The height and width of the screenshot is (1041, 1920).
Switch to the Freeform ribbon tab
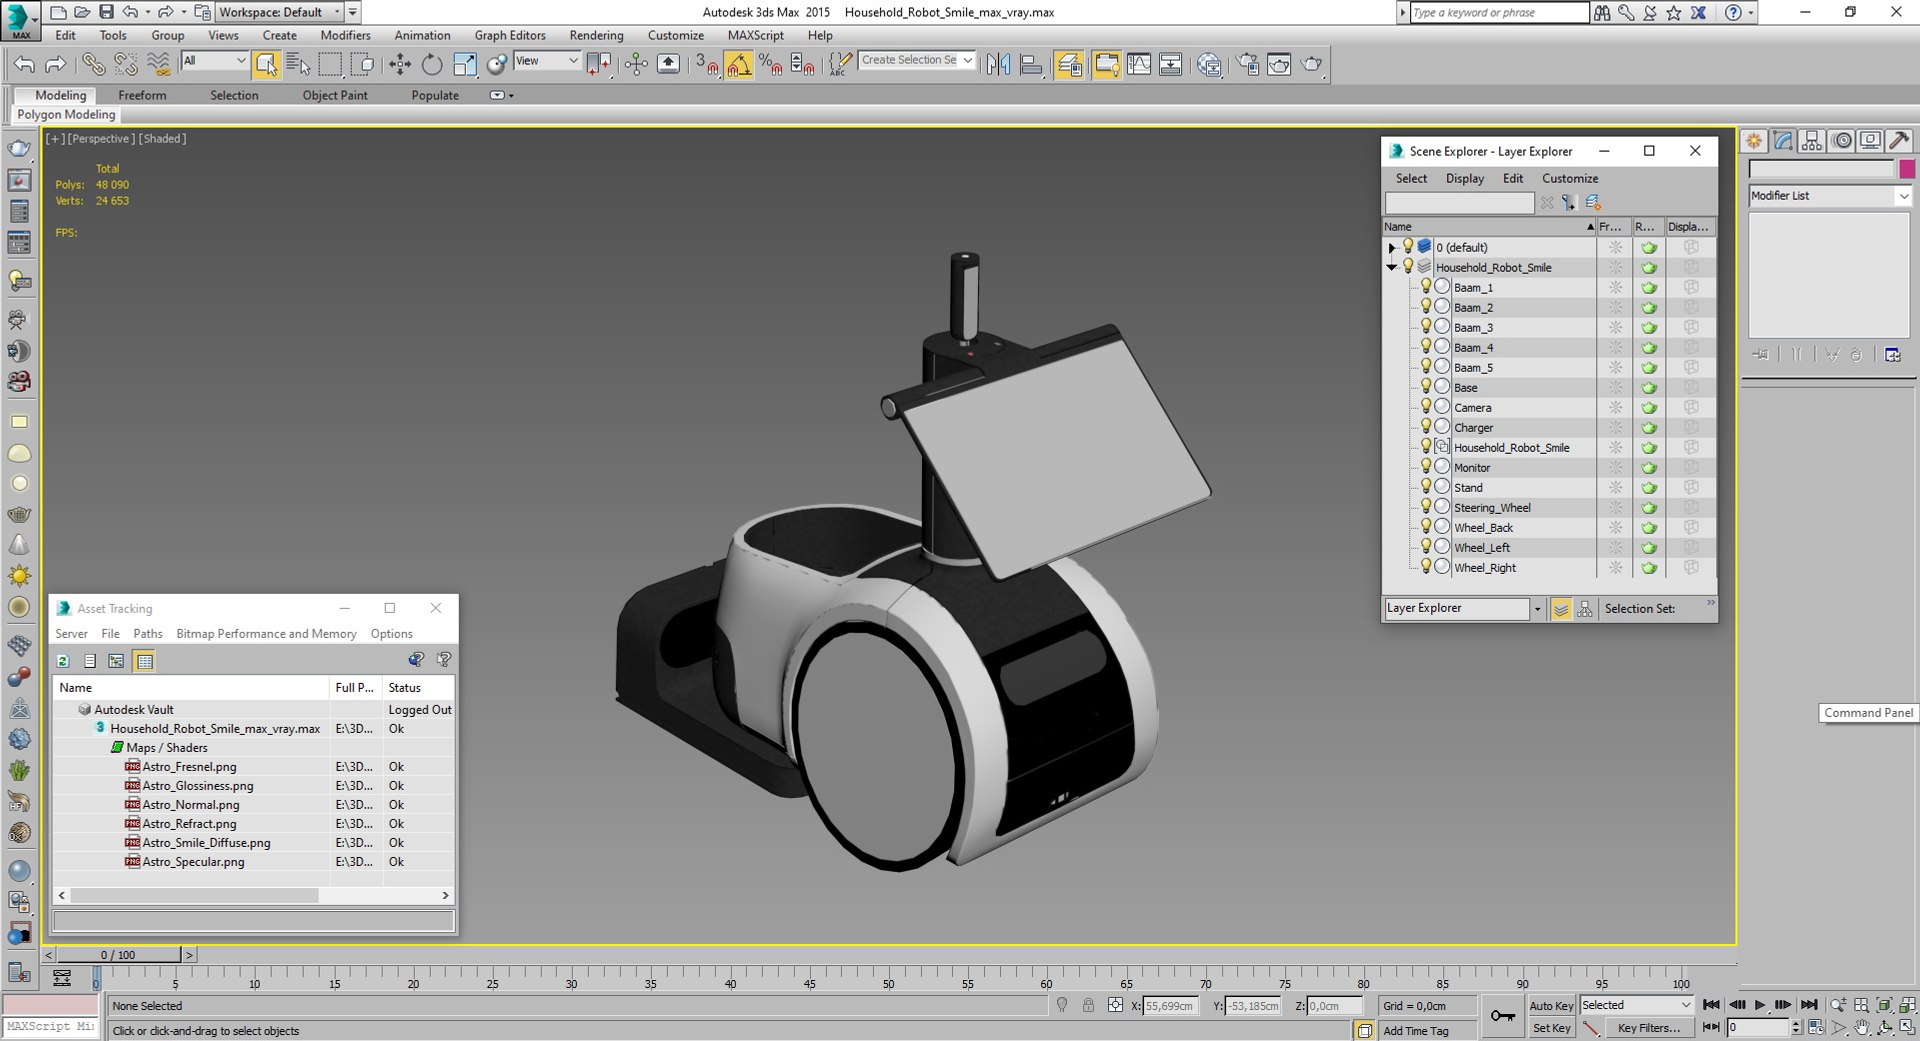[x=142, y=95]
